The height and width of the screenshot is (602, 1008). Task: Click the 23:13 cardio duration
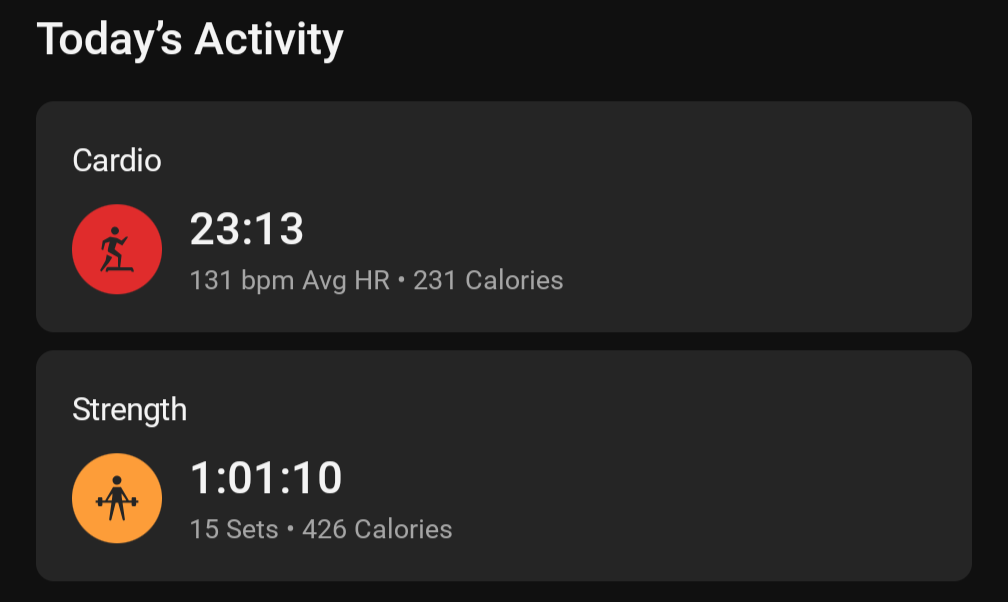tap(247, 229)
